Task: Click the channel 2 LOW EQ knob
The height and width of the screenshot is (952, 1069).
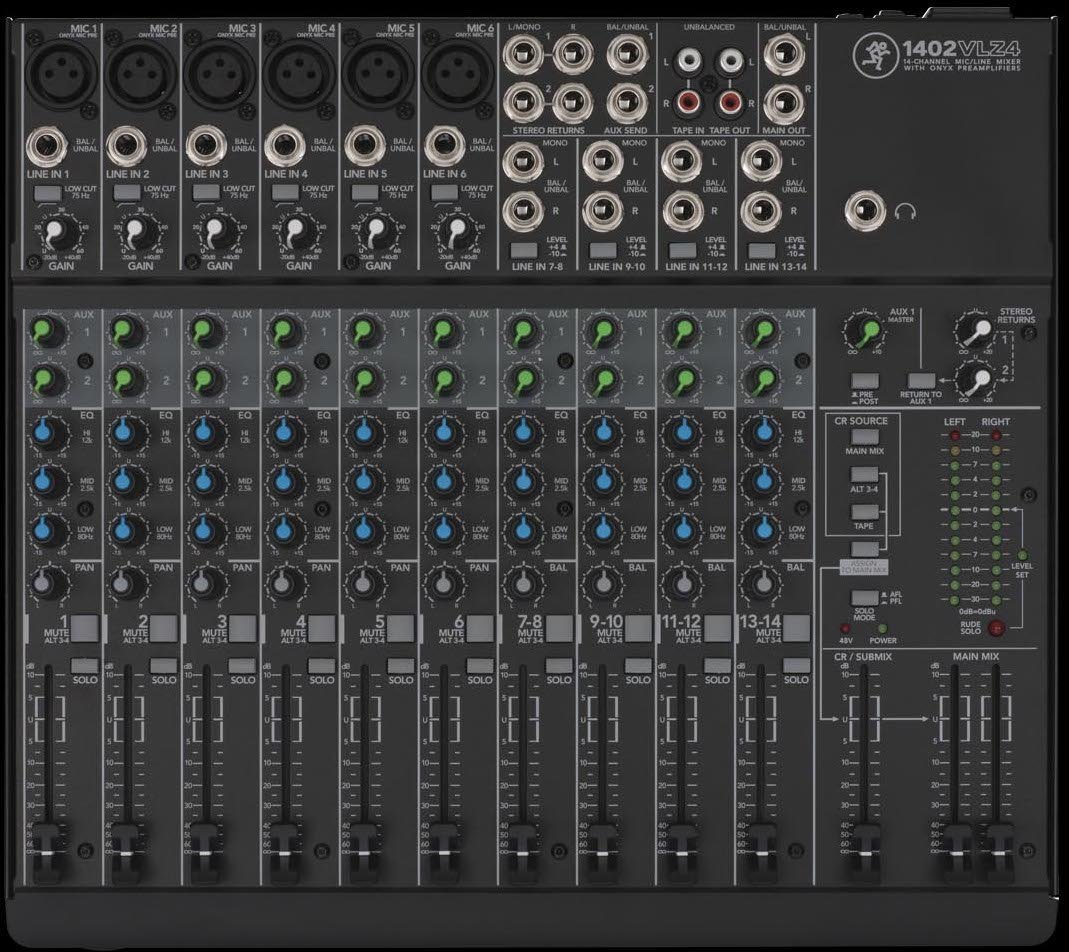Action: pyautogui.click(x=124, y=530)
